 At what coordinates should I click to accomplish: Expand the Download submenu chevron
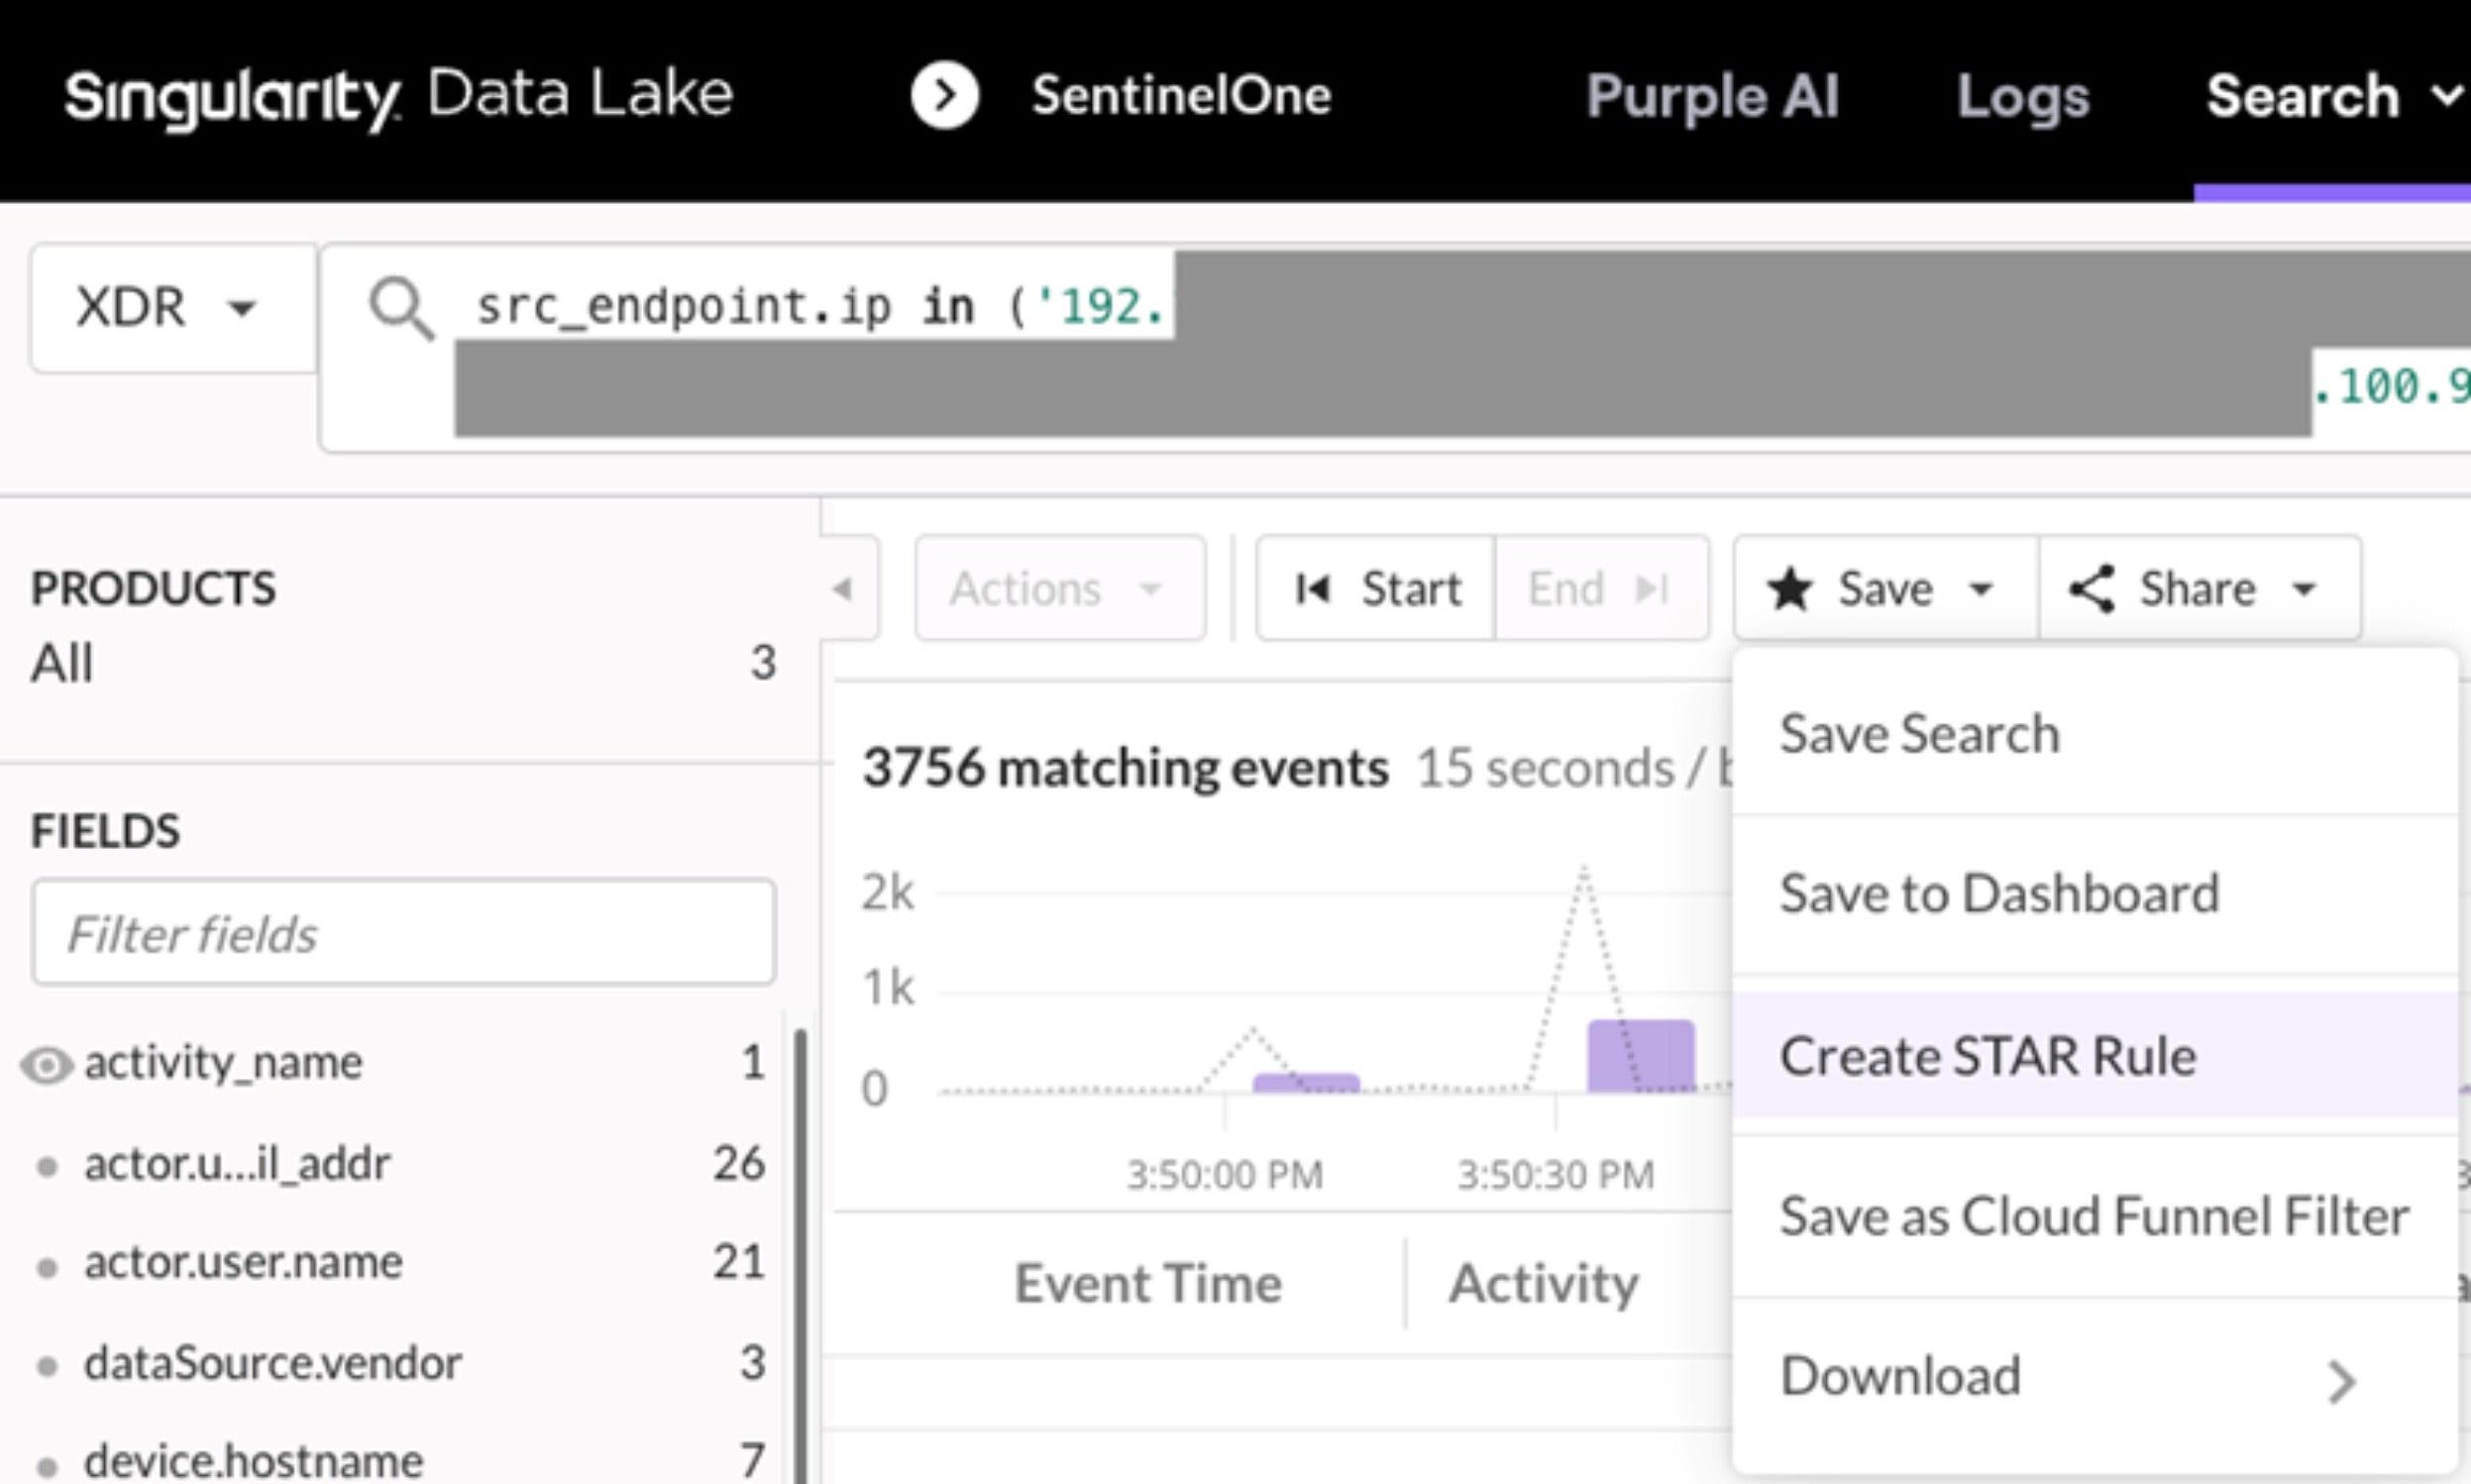(x=2341, y=1382)
